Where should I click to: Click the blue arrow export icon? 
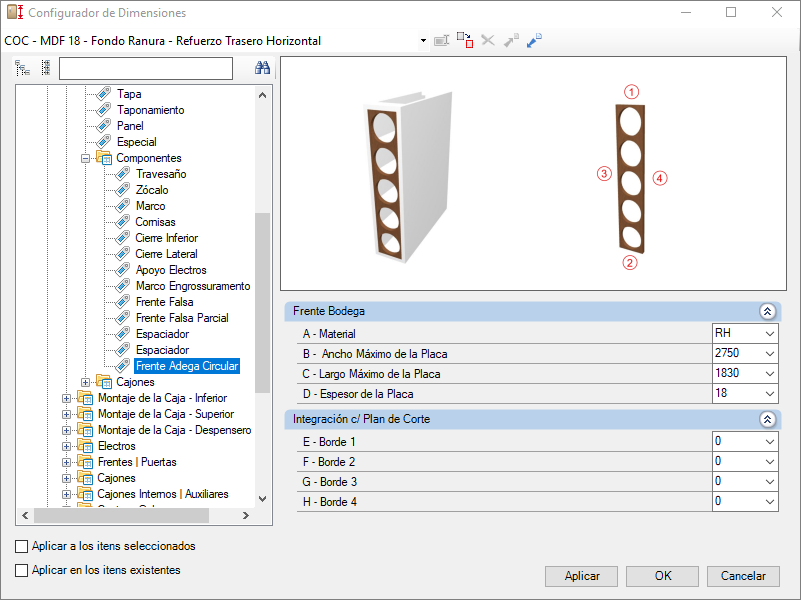click(x=534, y=40)
